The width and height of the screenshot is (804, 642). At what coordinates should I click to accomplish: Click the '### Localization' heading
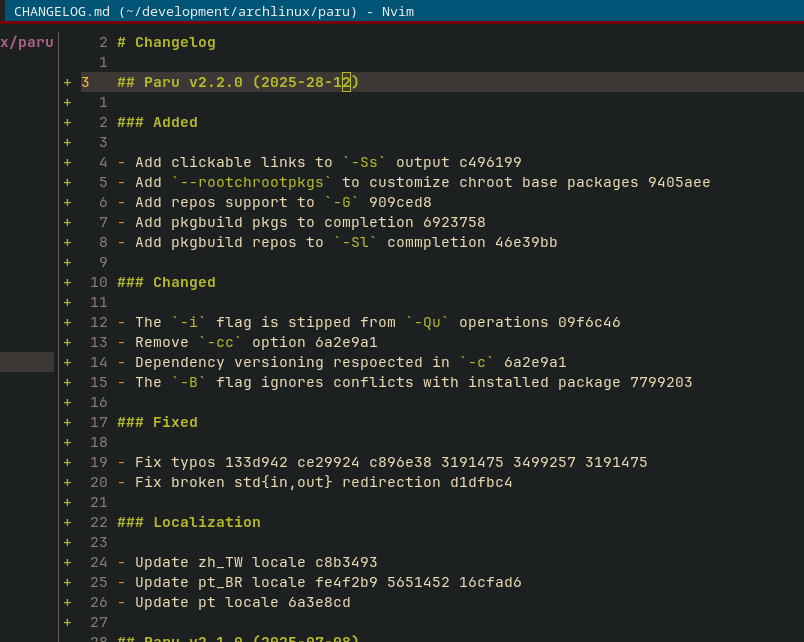pos(189,522)
